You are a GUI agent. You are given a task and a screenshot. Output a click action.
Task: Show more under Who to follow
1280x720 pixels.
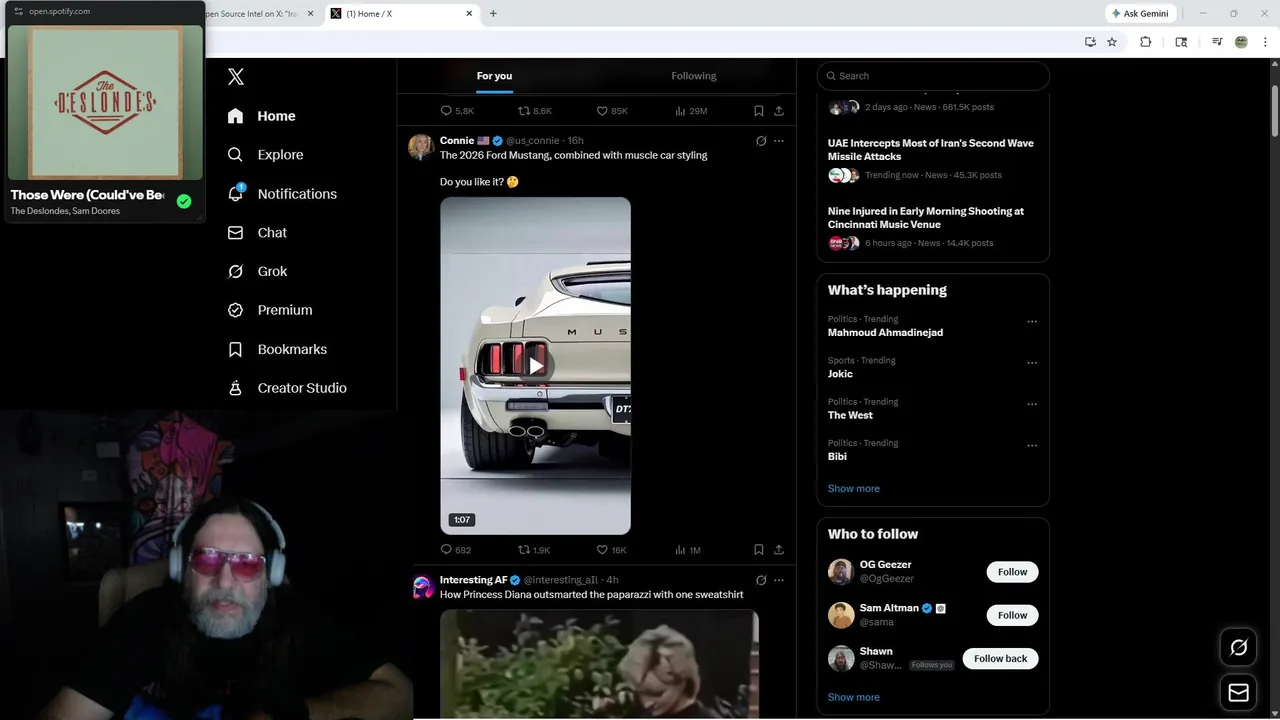[x=853, y=697]
